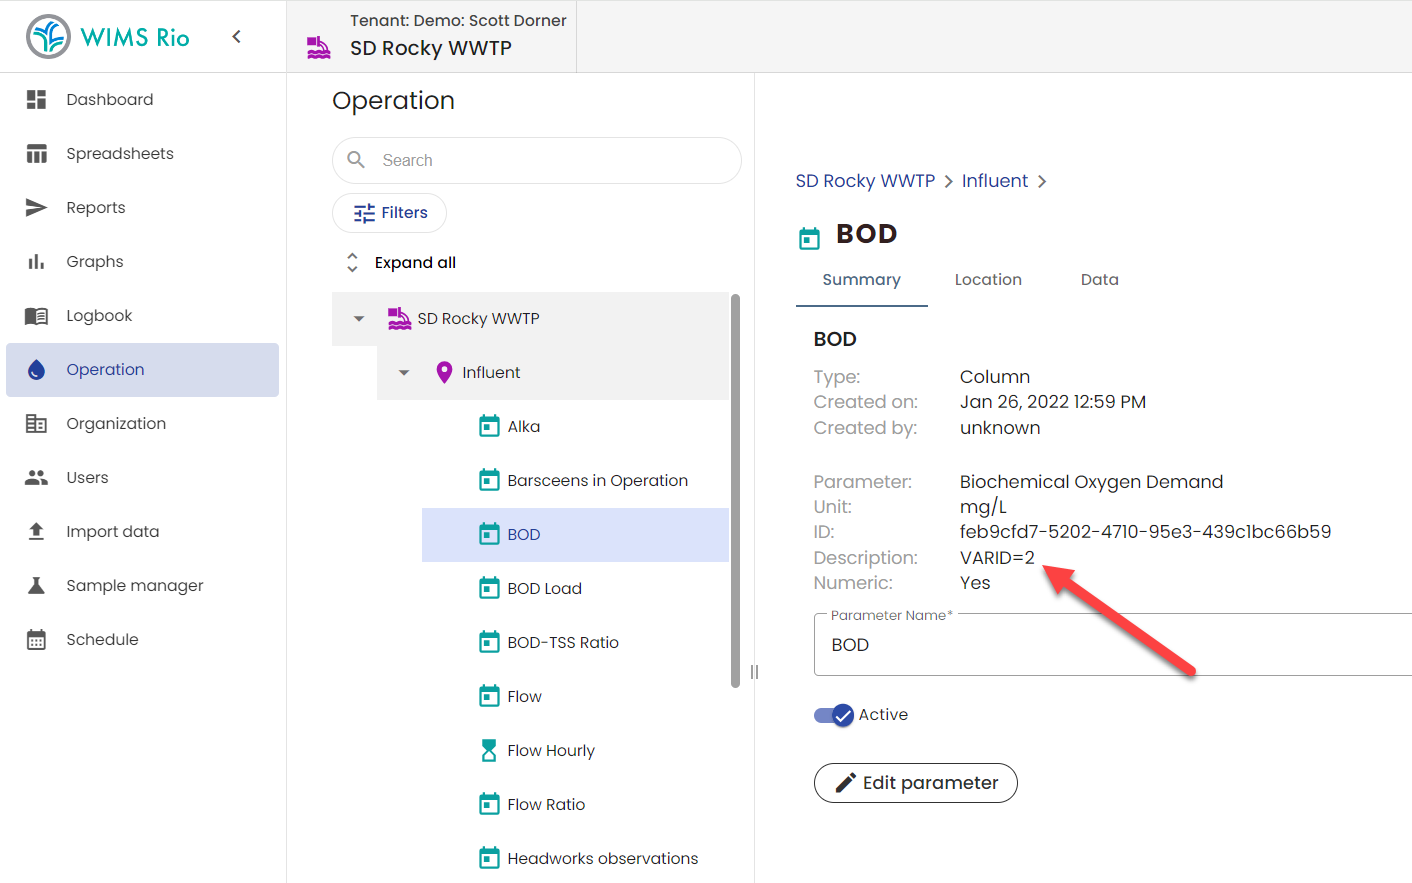Toggle the Active switch off

(834, 715)
